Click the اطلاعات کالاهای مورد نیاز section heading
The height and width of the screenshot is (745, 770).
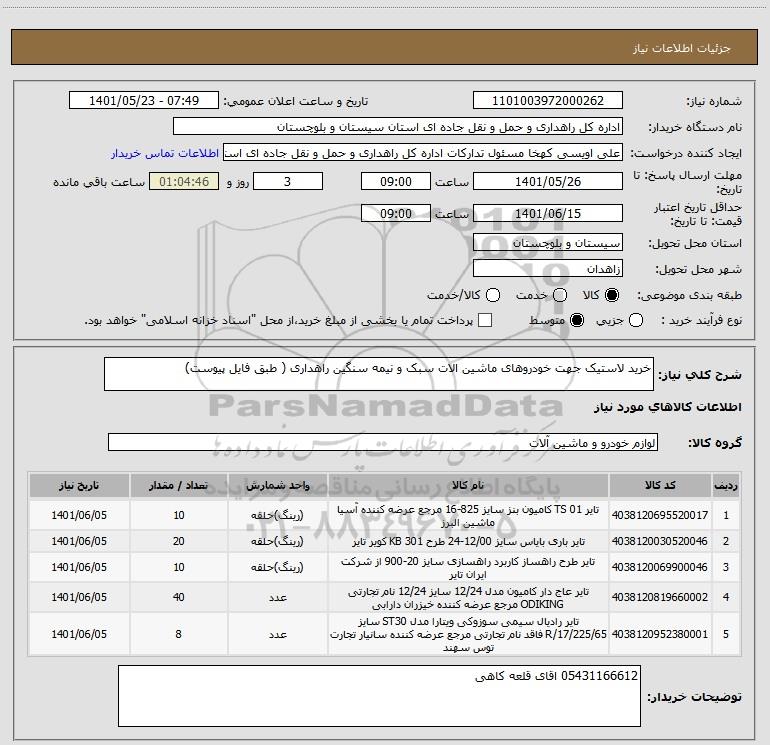tap(668, 407)
